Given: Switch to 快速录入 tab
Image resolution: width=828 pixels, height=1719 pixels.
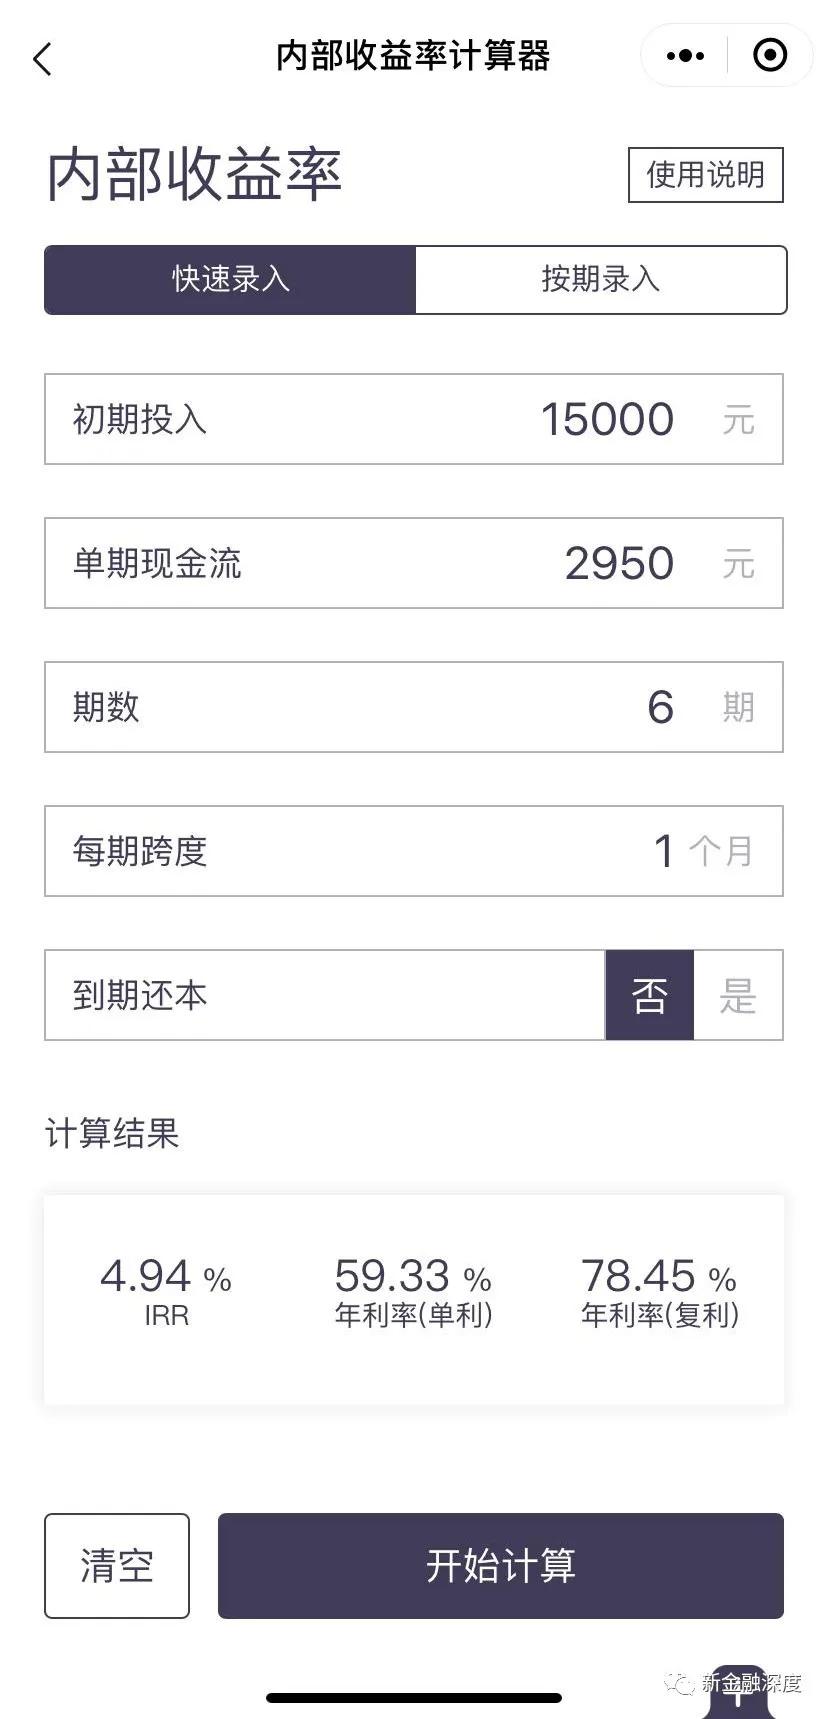Looking at the screenshot, I should 230,279.
